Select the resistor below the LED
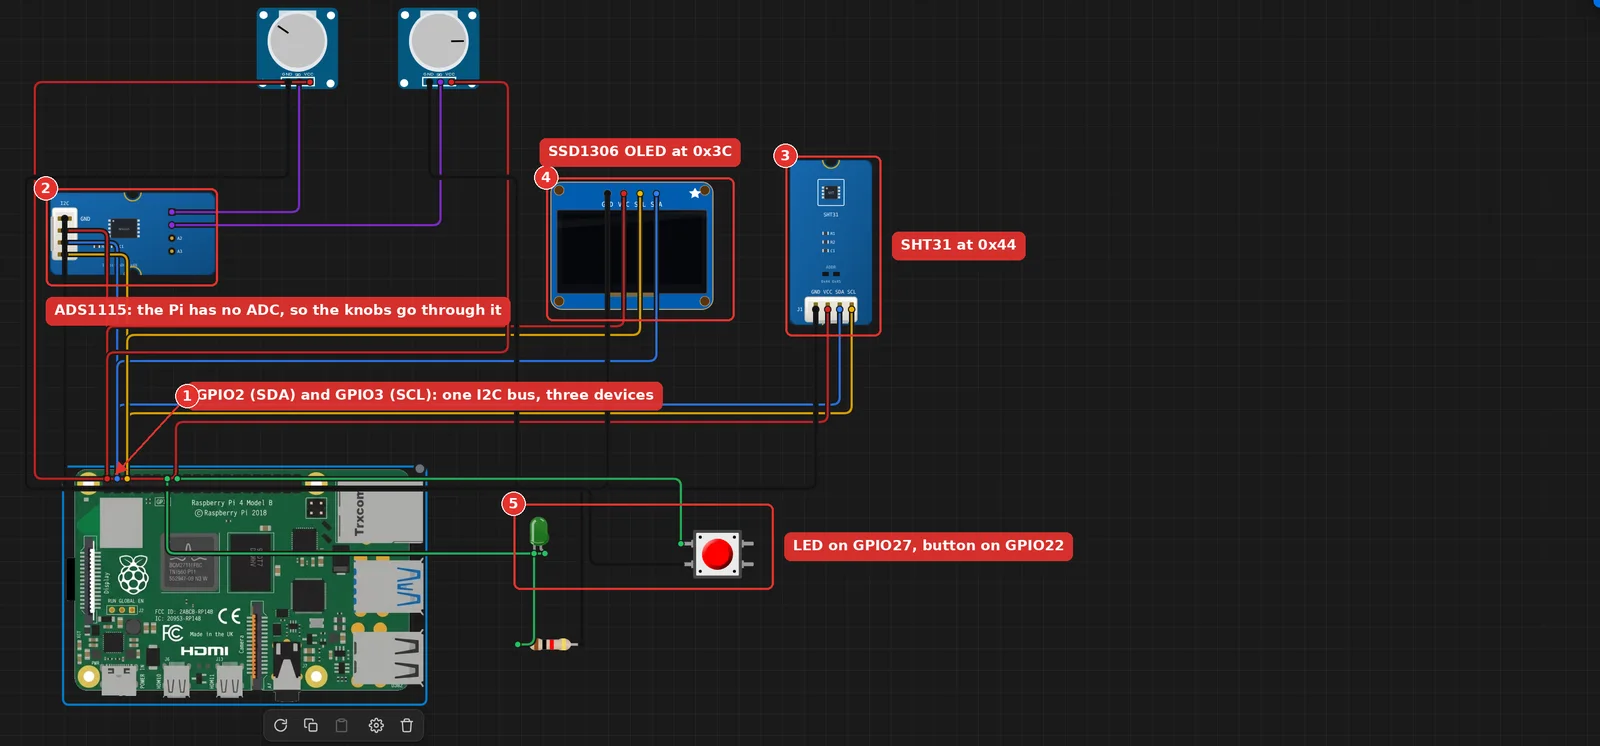The width and height of the screenshot is (1600, 746). [551, 645]
